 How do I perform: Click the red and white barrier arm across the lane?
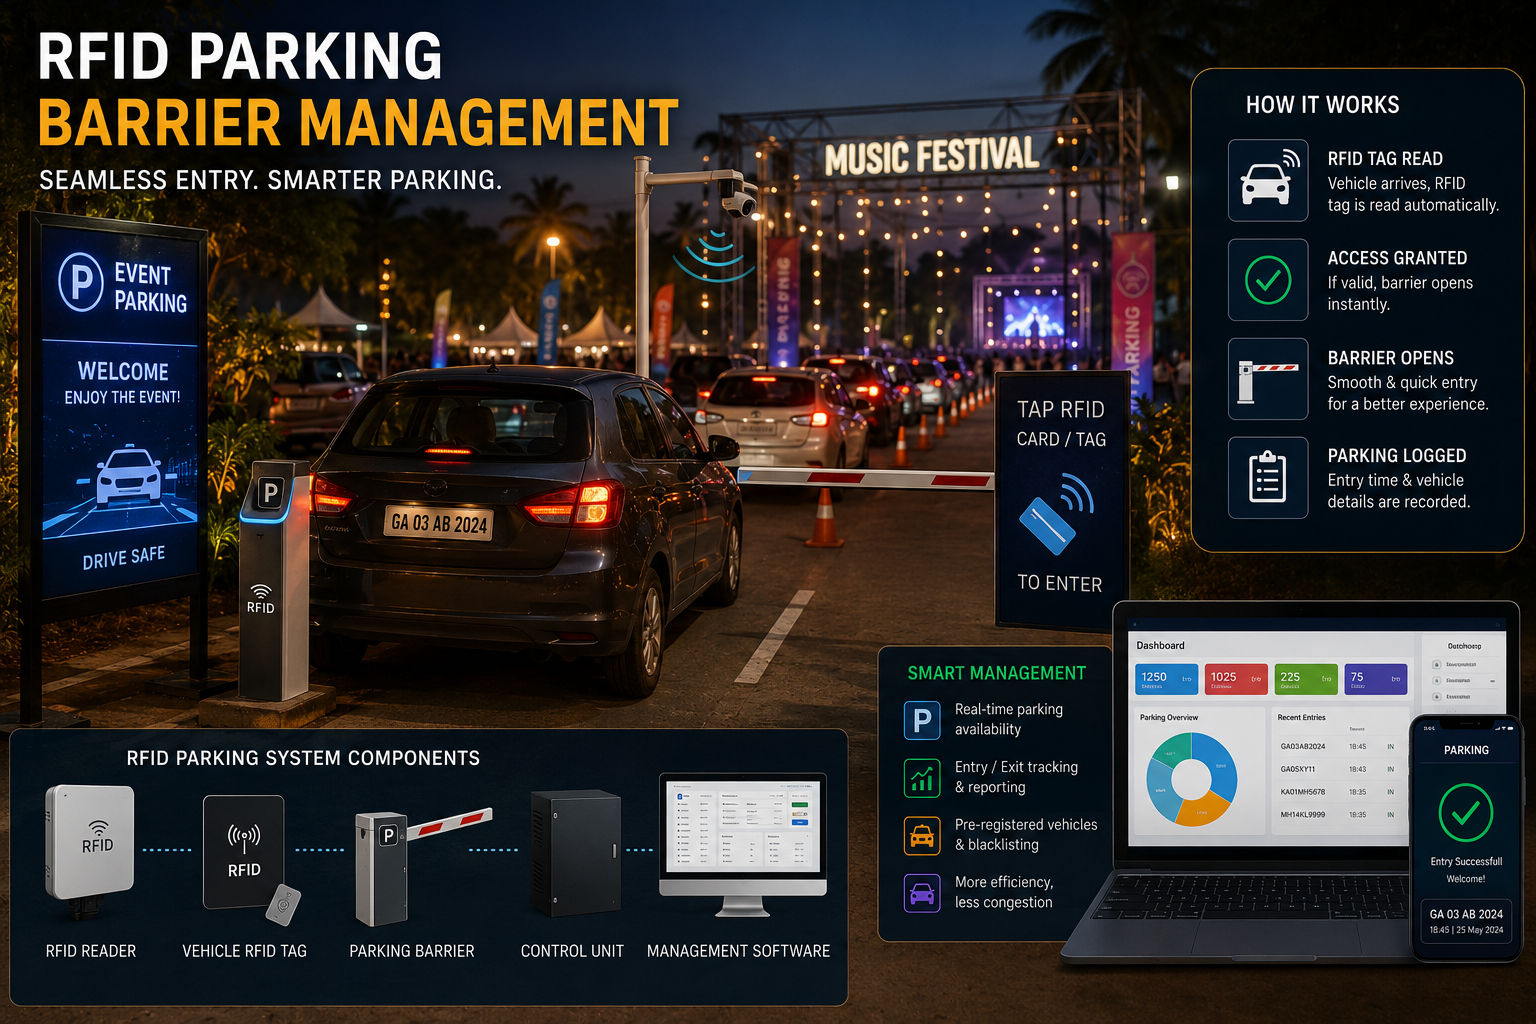(x=865, y=478)
